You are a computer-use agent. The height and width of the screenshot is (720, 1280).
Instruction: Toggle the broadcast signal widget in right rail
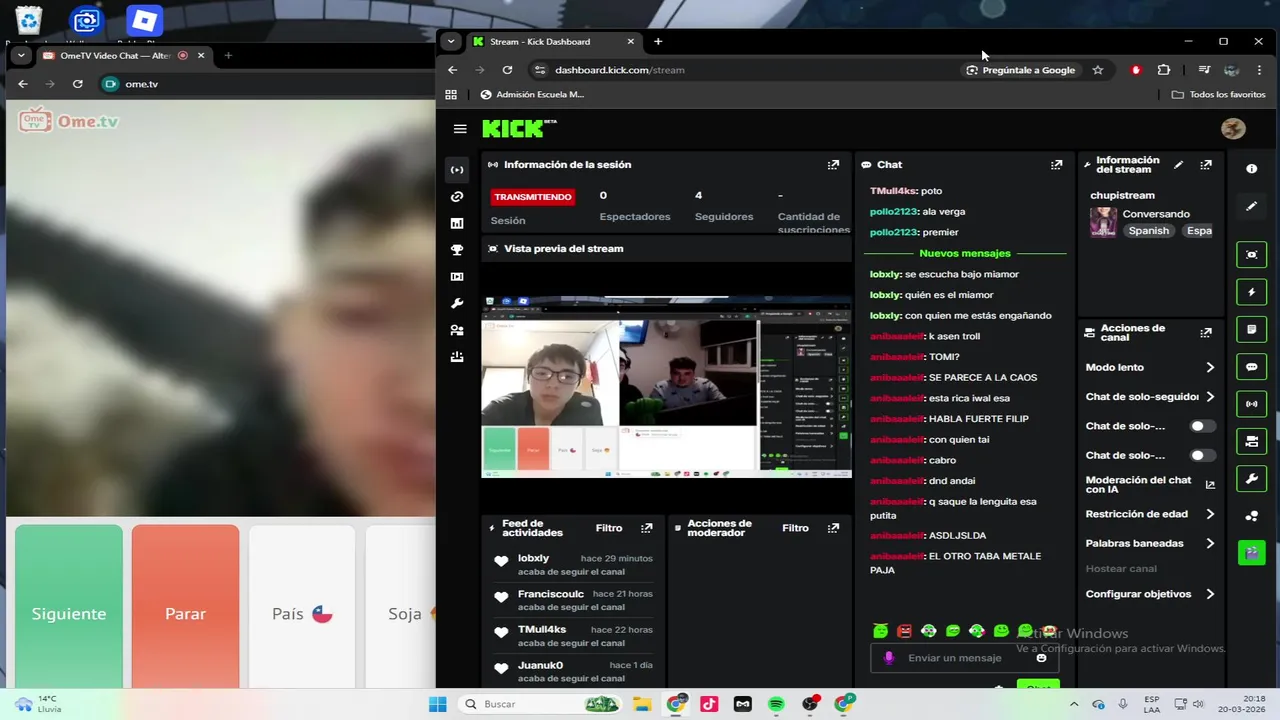1252,404
